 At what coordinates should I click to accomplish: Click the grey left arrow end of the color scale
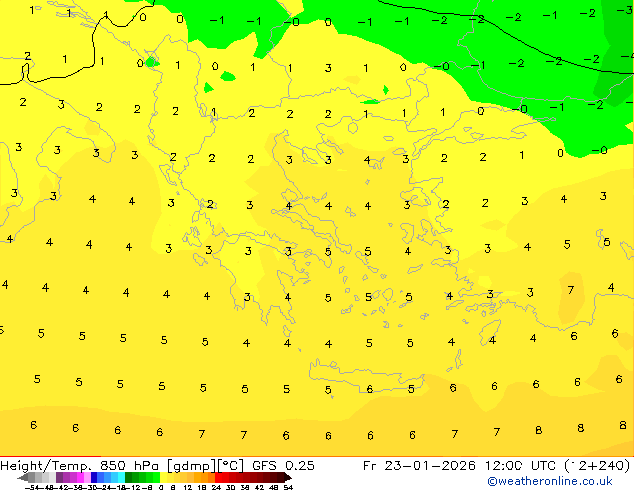23,478
